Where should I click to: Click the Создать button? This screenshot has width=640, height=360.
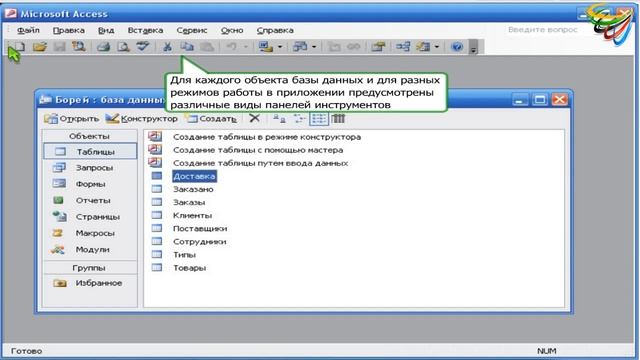tap(211, 118)
